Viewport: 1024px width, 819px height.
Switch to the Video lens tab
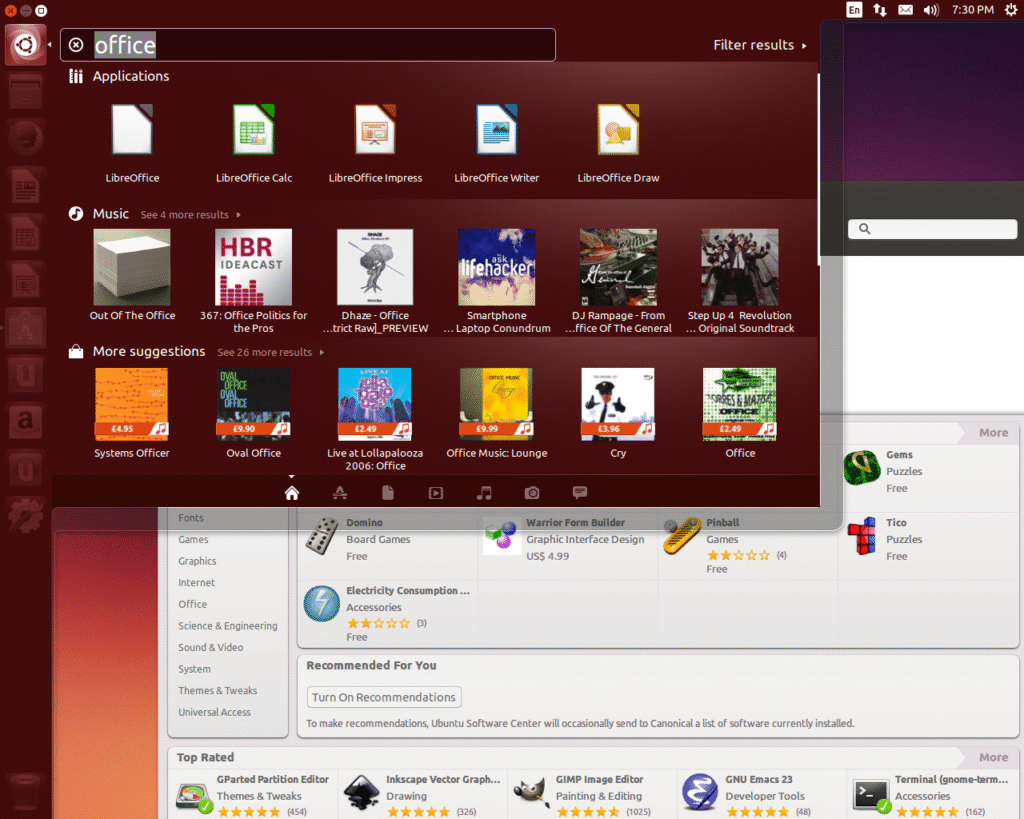(436, 493)
